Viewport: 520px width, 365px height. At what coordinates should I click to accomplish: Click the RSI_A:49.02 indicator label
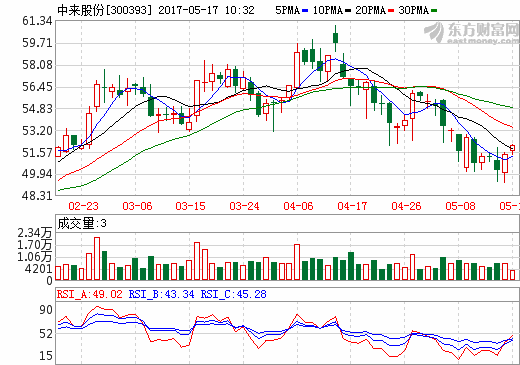coord(90,294)
